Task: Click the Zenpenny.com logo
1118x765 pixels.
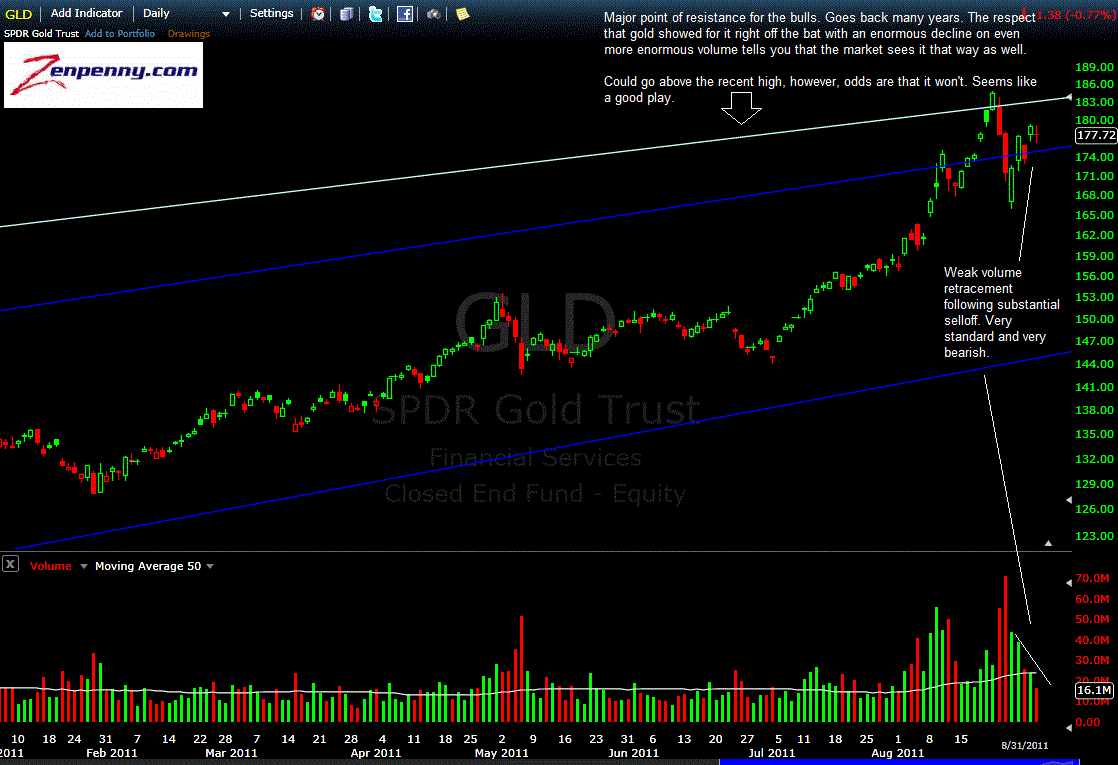Action: 103,75
